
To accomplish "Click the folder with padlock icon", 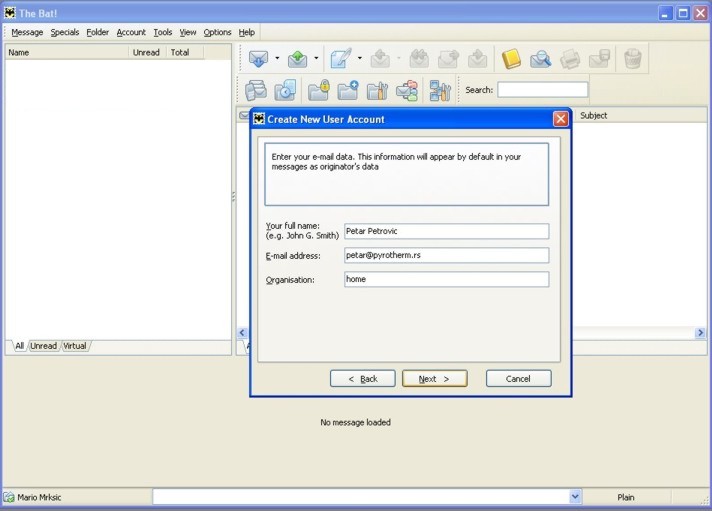I will (318, 90).
